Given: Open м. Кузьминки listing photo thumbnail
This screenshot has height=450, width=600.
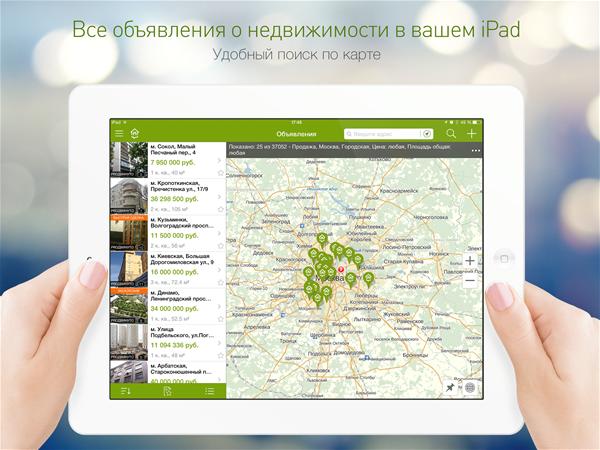Looking at the screenshot, I should coord(129,233).
